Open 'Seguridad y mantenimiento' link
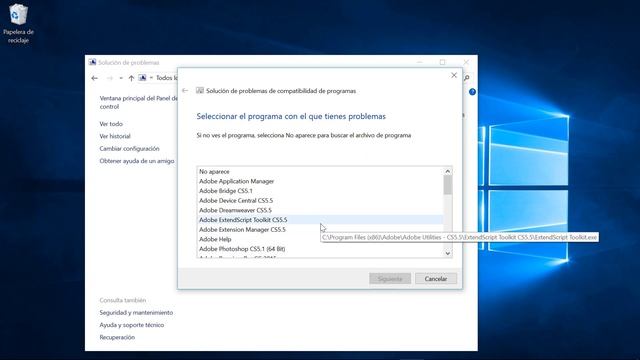 (x=136, y=313)
